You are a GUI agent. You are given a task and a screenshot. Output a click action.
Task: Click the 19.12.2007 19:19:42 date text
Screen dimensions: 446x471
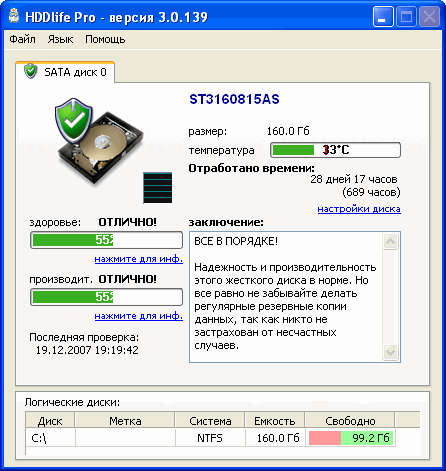coord(87,350)
